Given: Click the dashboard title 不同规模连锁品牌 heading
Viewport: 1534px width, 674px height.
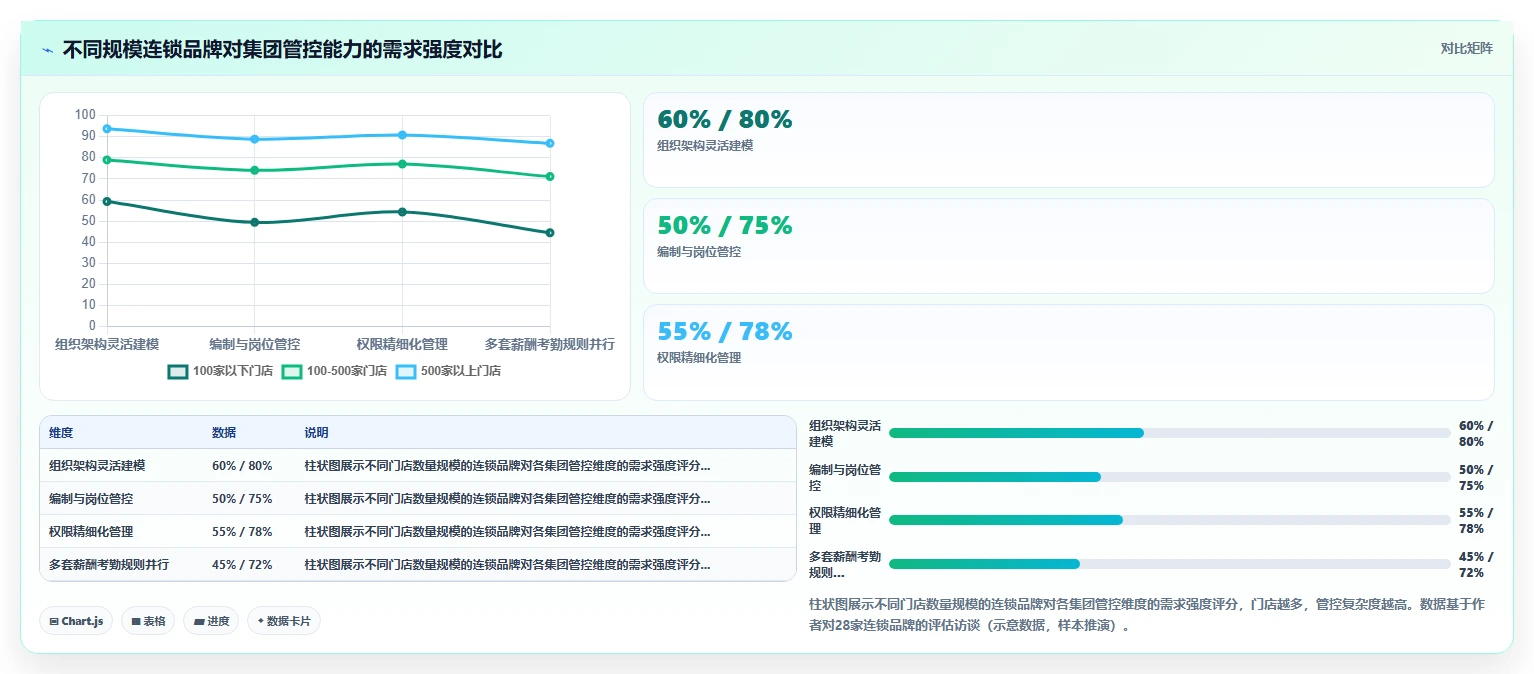Looking at the screenshot, I should 283,50.
